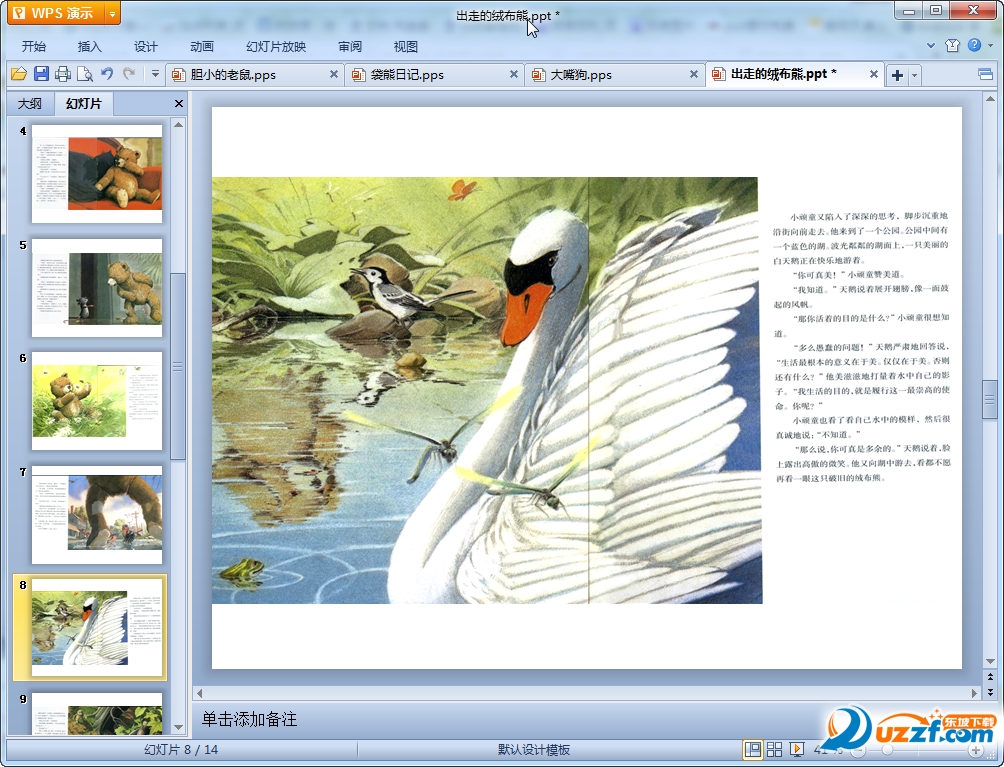This screenshot has height=767, width=1004.
Task: Switch to normal view icon
Action: pyautogui.click(x=752, y=749)
